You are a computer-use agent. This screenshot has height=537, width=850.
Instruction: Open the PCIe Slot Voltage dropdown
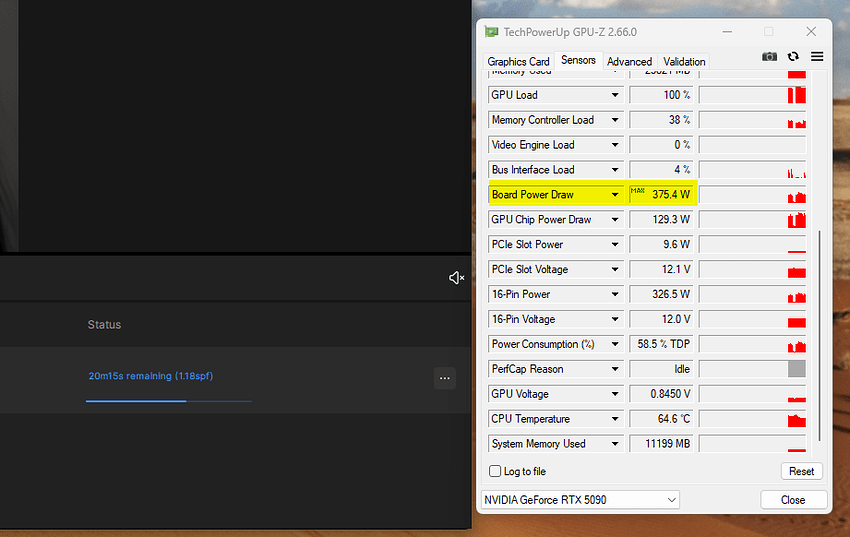pos(615,269)
